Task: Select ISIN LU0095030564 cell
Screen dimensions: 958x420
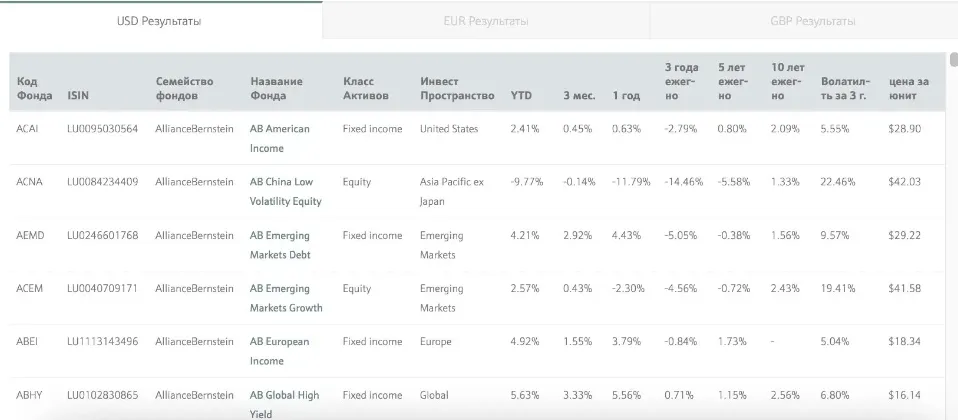Action: pos(103,129)
